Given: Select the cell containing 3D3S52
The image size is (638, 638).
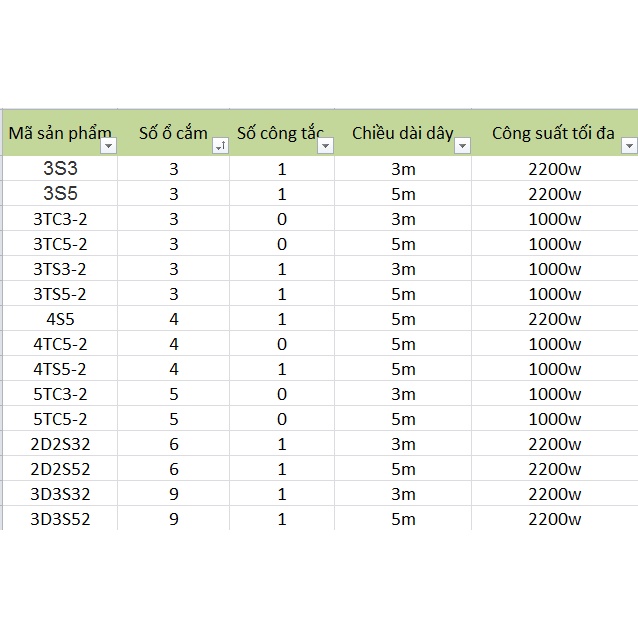Looking at the screenshot, I should (60, 519).
